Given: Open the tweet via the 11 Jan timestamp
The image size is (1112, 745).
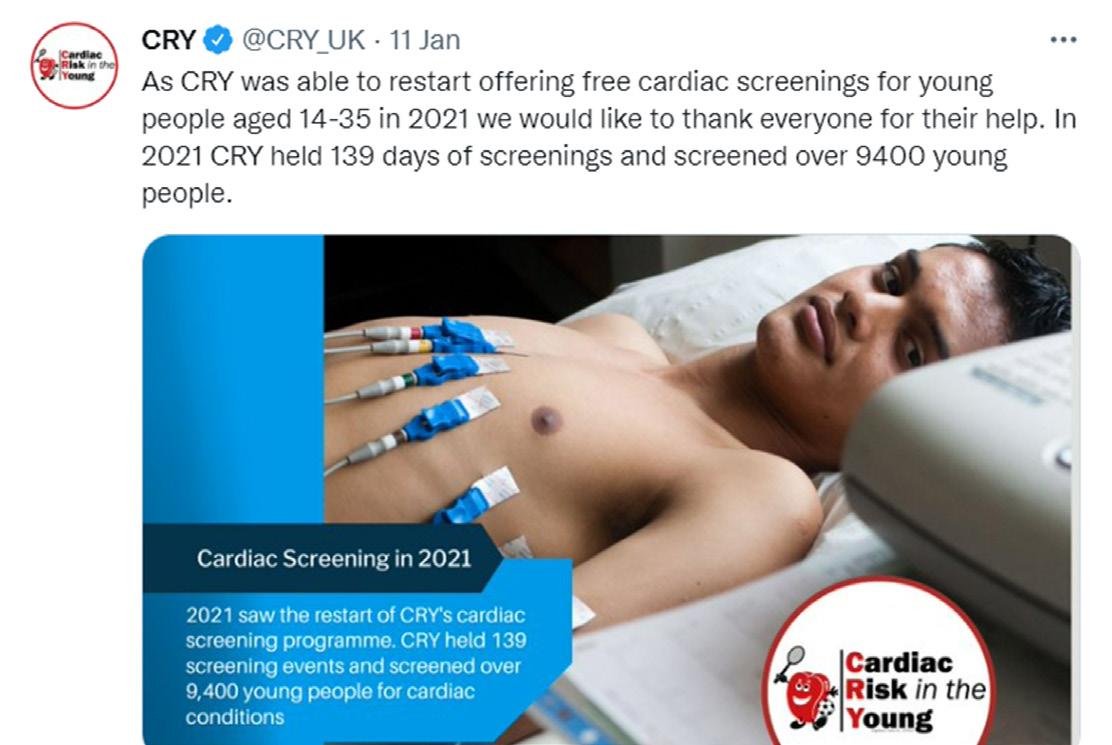Looking at the screenshot, I should (425, 40).
